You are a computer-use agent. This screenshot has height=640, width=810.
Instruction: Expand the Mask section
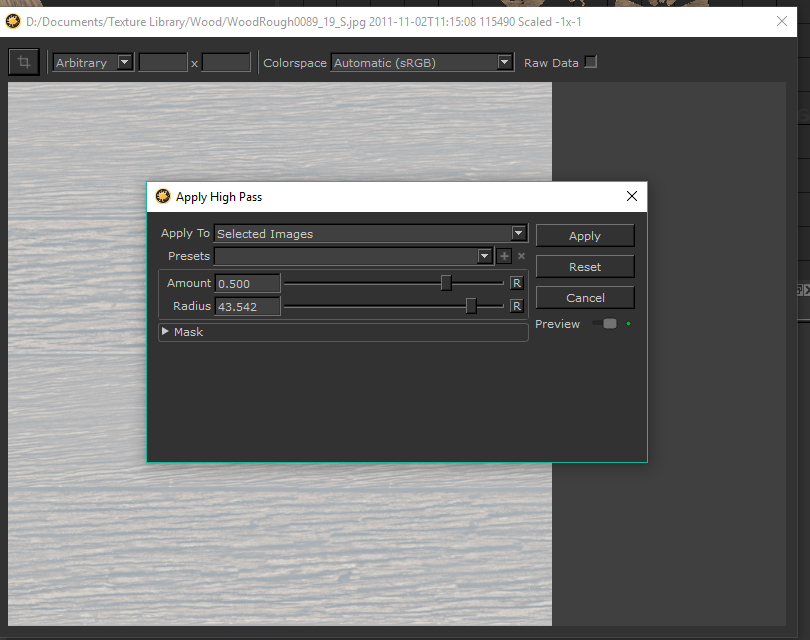[165, 332]
